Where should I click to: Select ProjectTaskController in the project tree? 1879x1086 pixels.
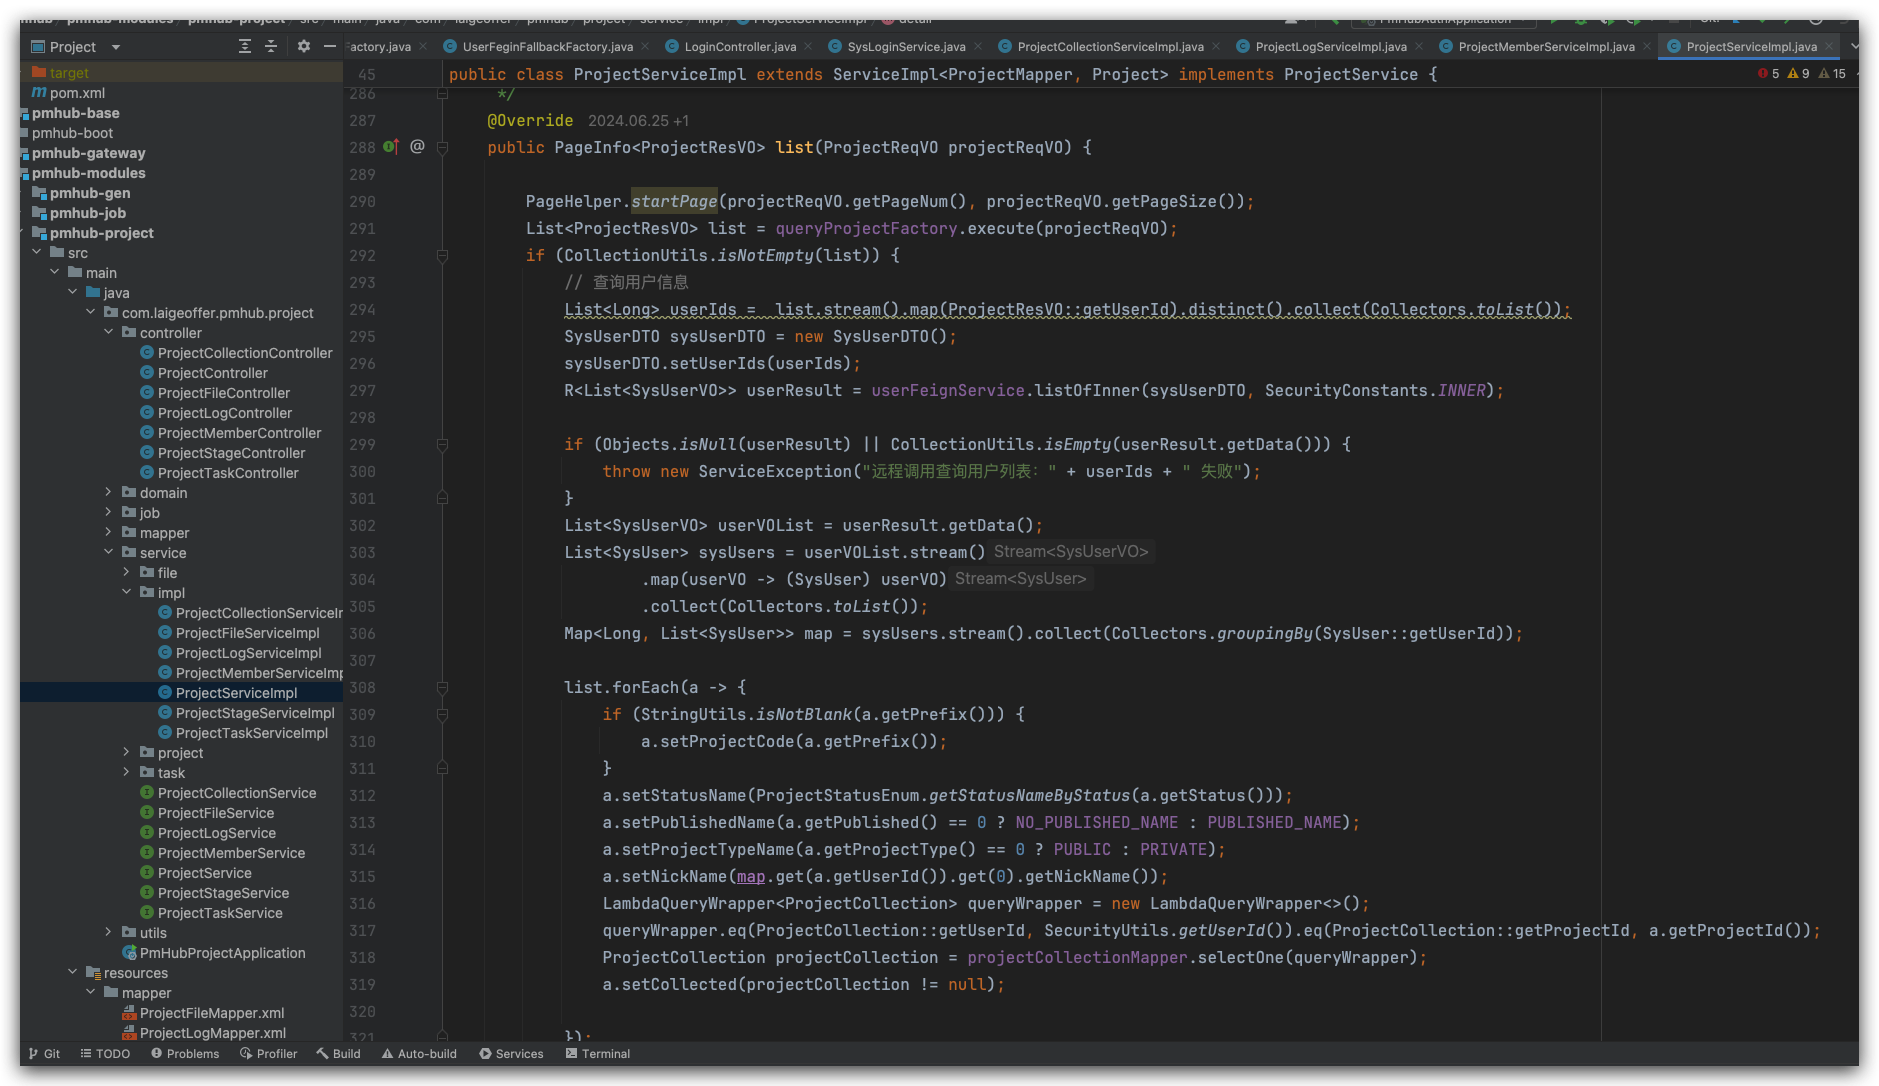228,473
